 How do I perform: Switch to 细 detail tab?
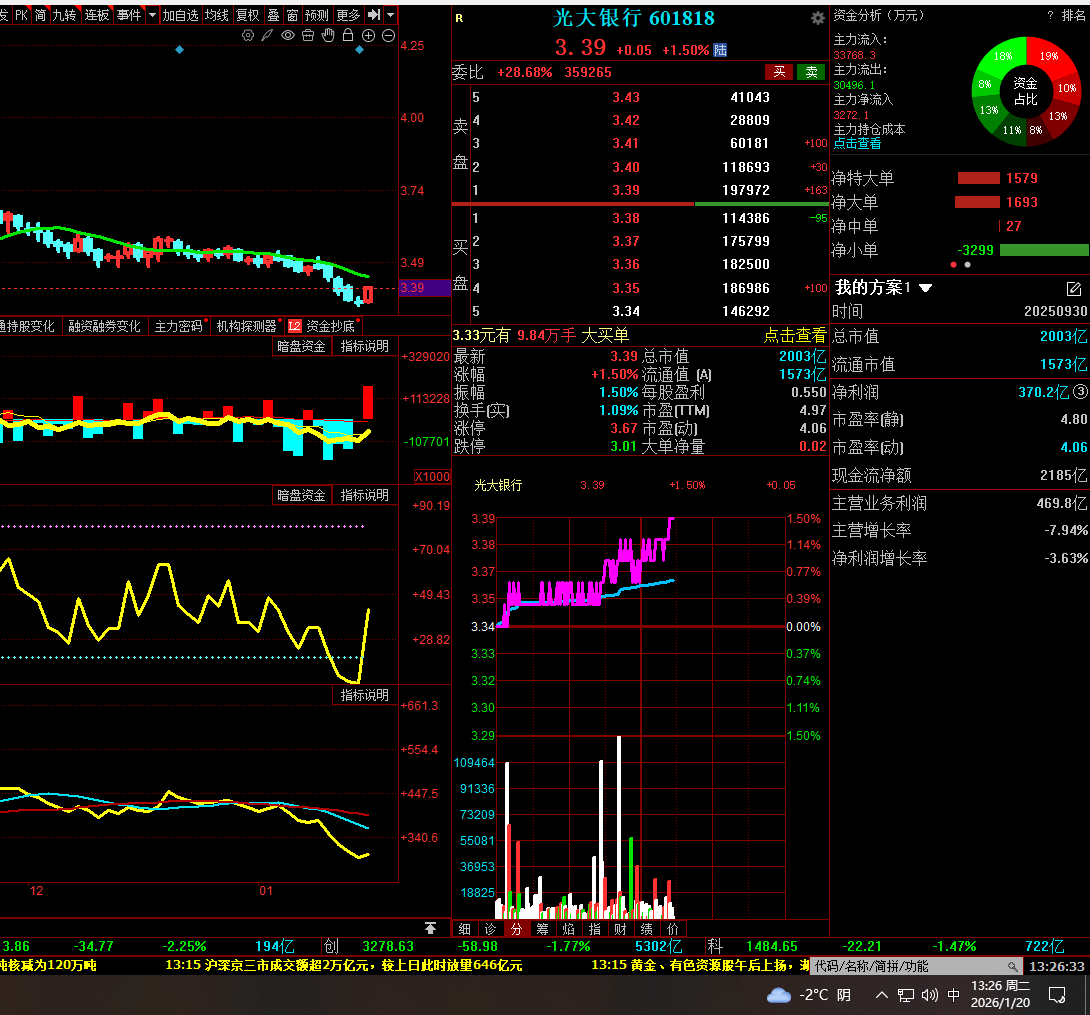pyautogui.click(x=464, y=929)
